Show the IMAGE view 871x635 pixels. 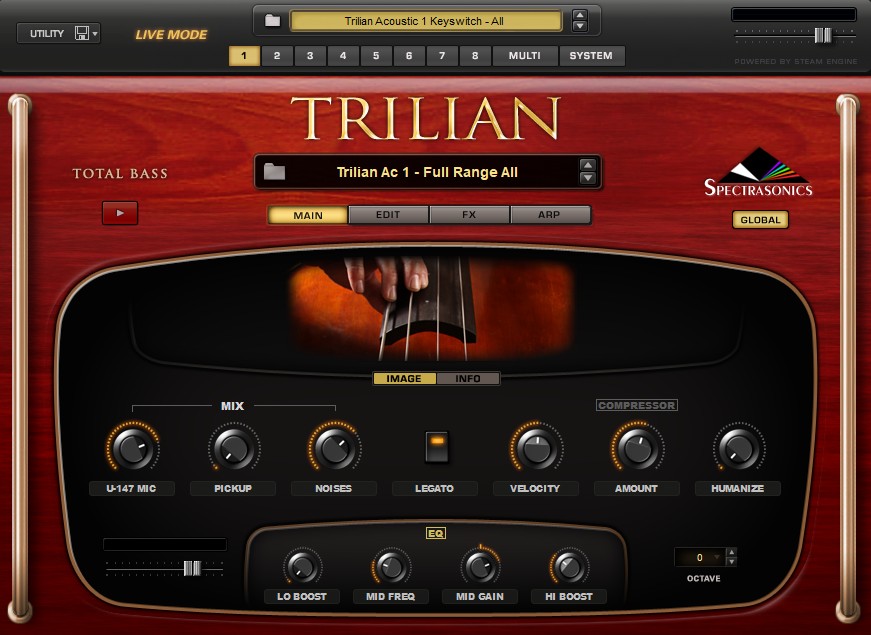pos(404,378)
